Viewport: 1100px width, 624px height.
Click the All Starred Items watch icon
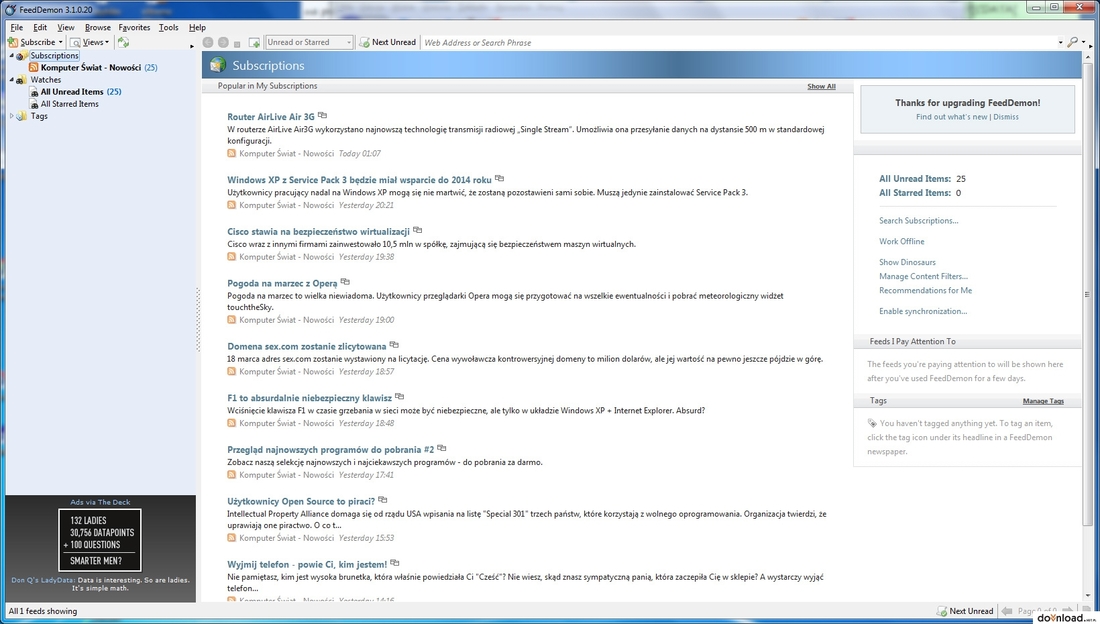click(34, 104)
